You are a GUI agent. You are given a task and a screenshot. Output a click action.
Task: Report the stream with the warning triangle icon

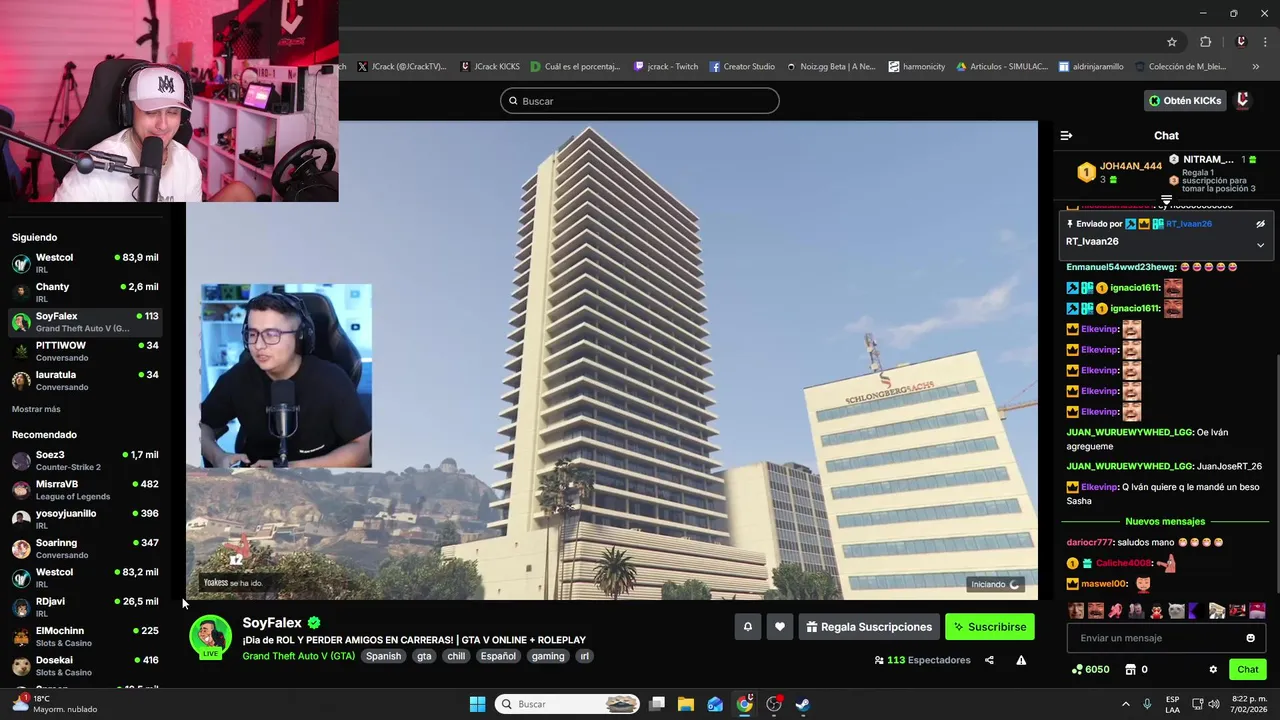click(x=1021, y=660)
